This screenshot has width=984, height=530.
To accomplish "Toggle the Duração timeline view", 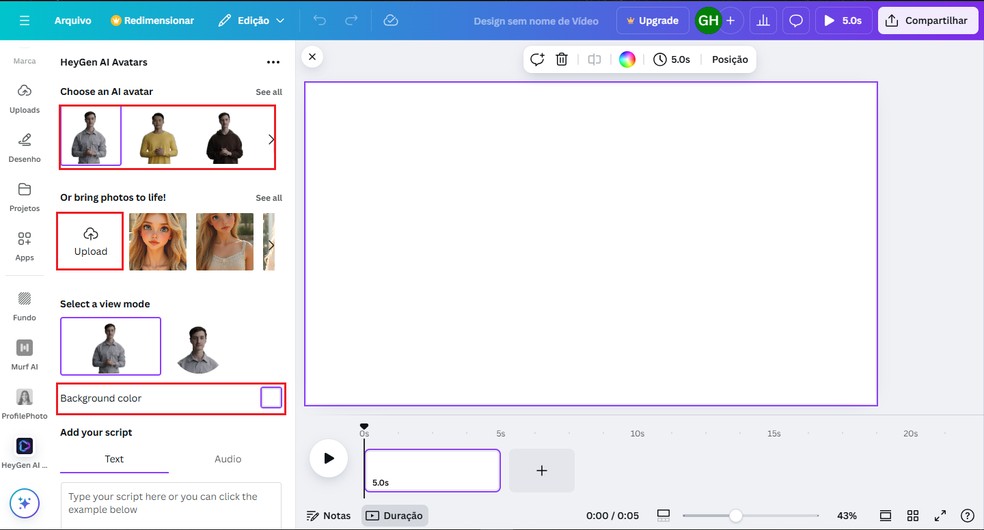I will (395, 516).
